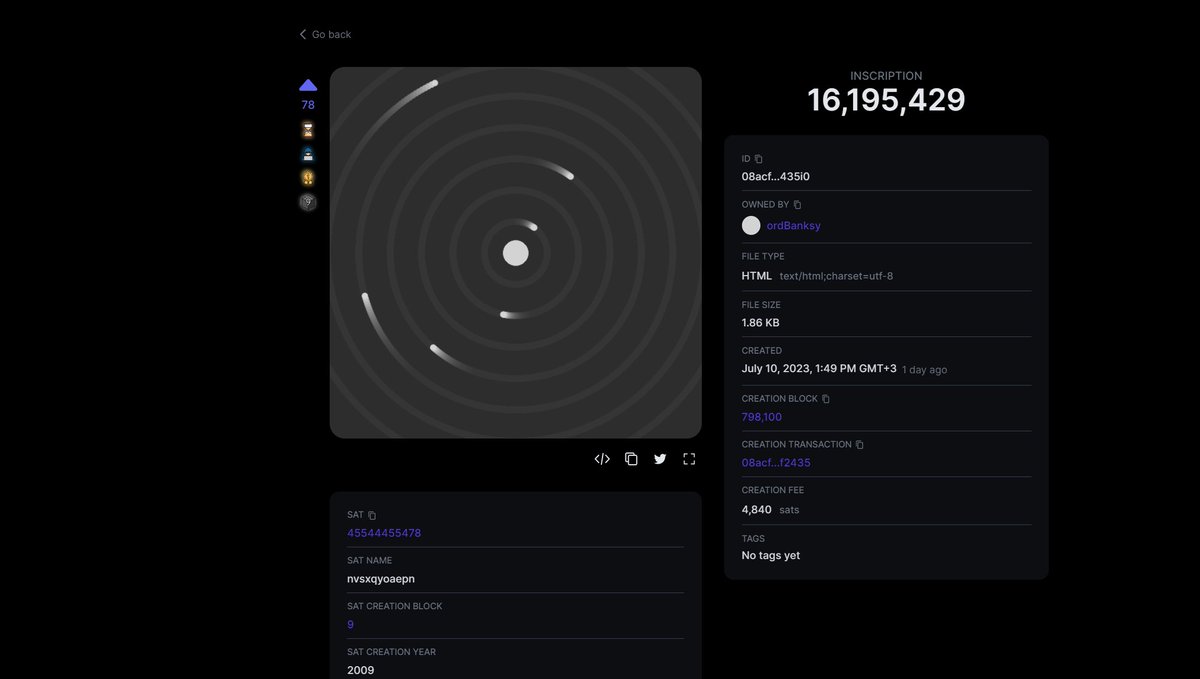Open the artwork in fullscreen

[x=689, y=459]
